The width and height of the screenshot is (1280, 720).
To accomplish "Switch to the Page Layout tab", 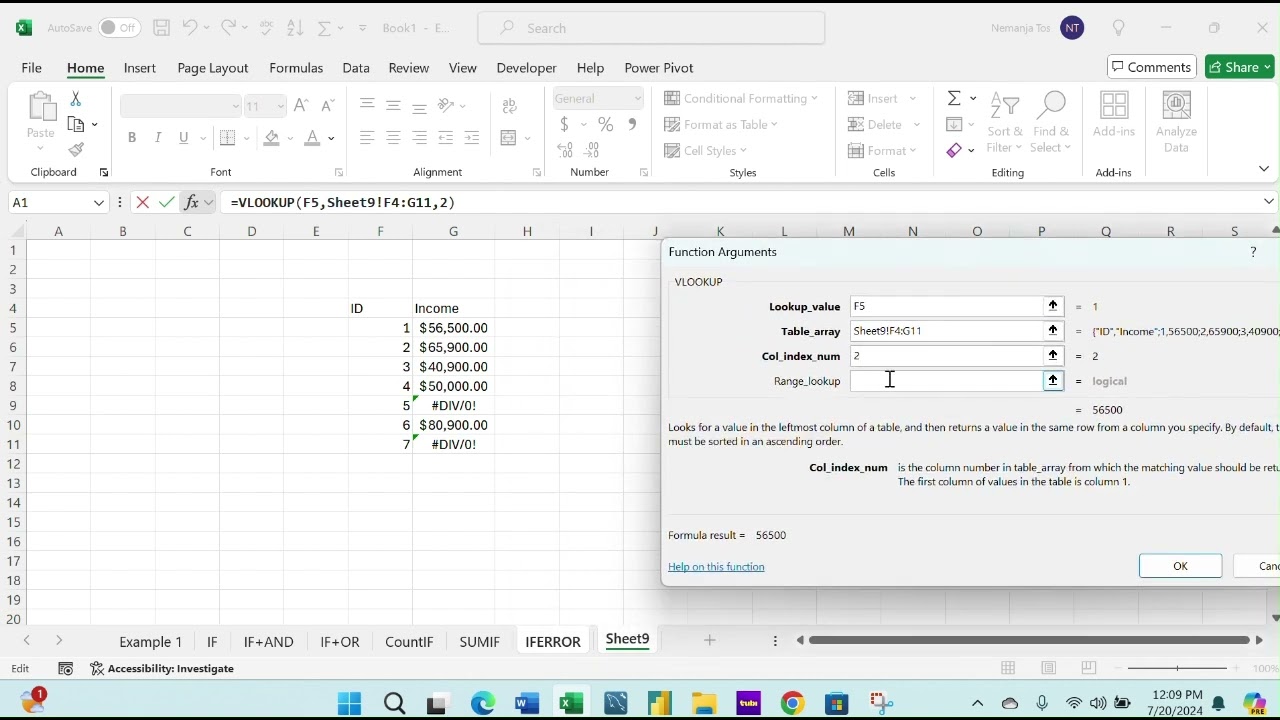I will [213, 68].
